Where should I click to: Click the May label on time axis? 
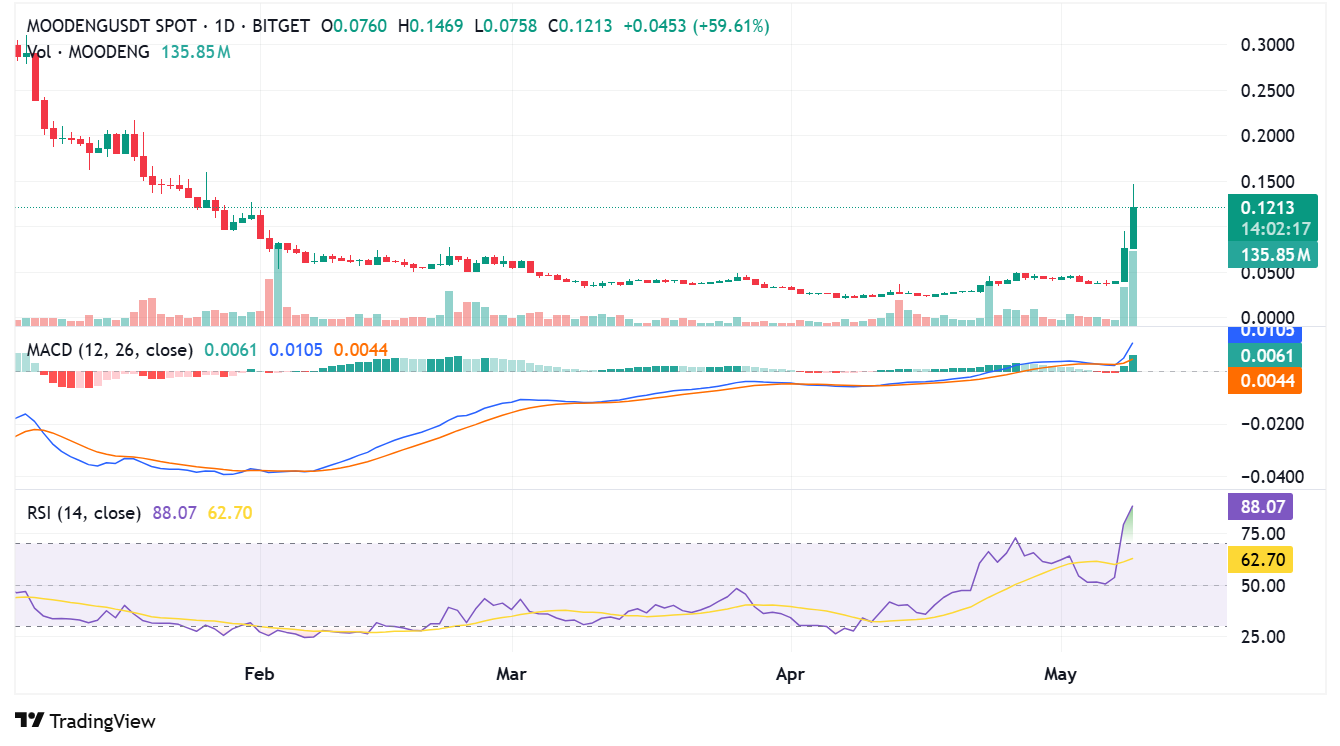tap(1060, 674)
